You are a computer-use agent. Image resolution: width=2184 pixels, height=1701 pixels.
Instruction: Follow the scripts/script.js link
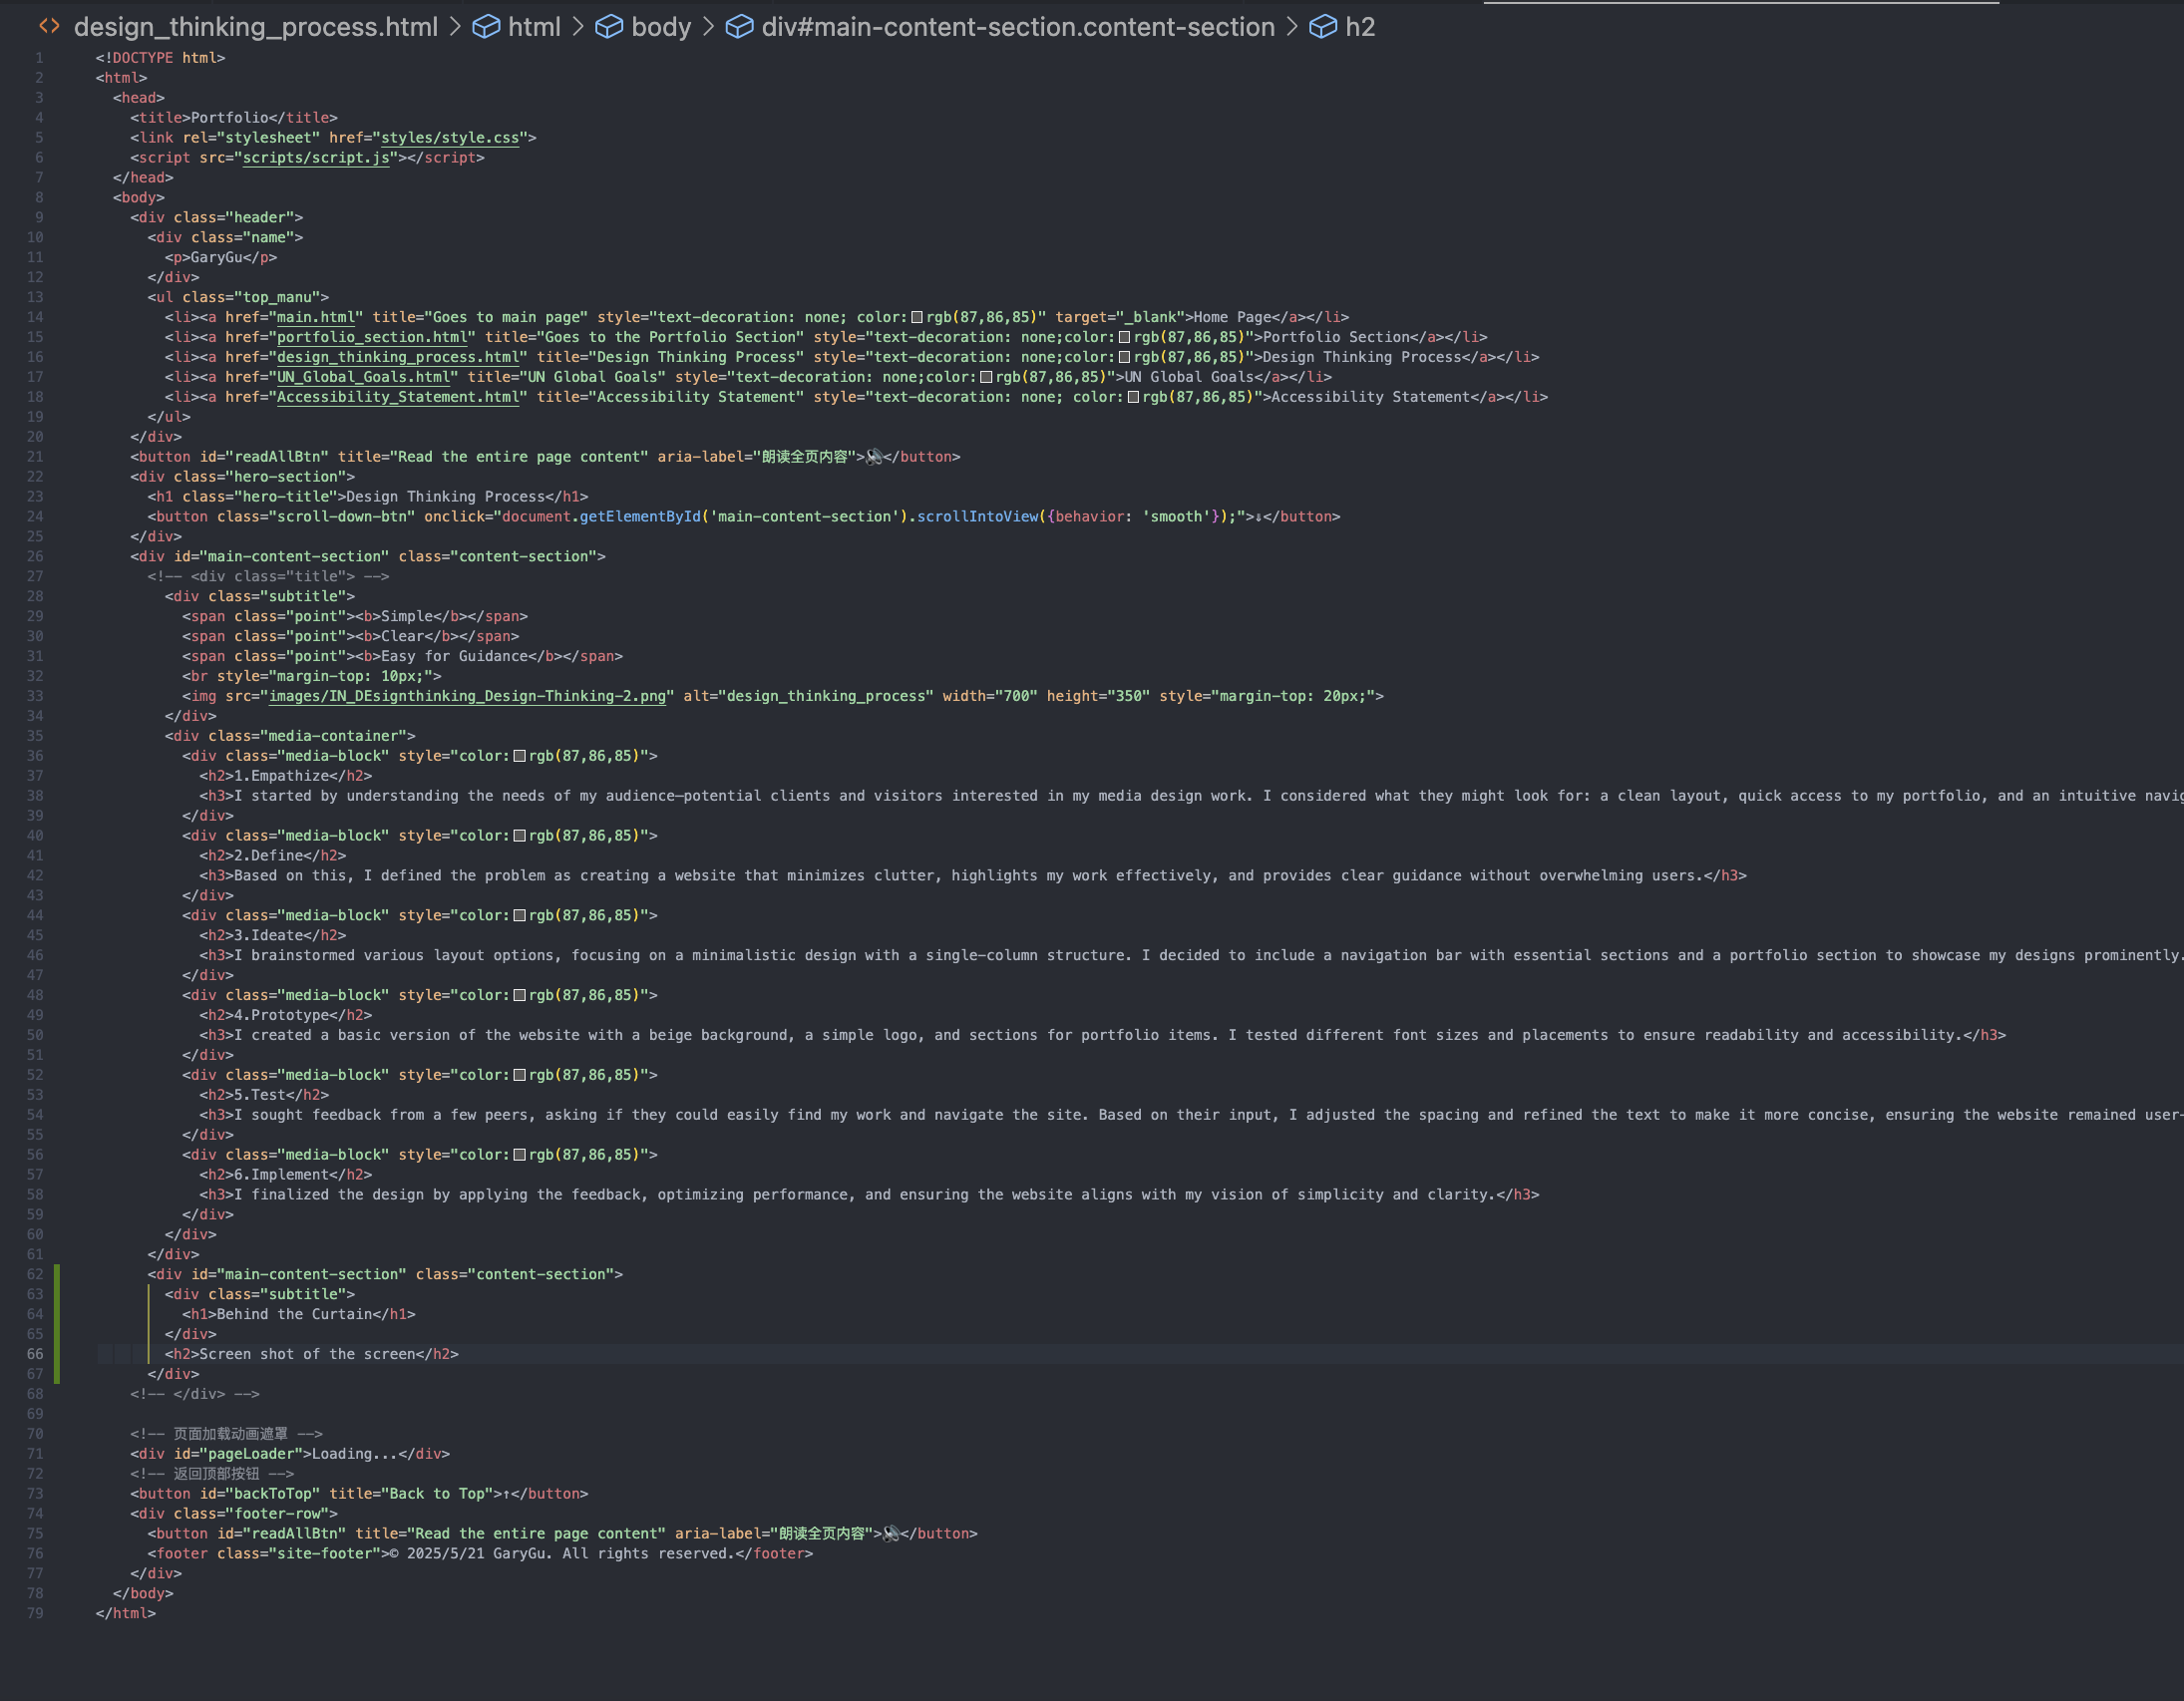316,158
